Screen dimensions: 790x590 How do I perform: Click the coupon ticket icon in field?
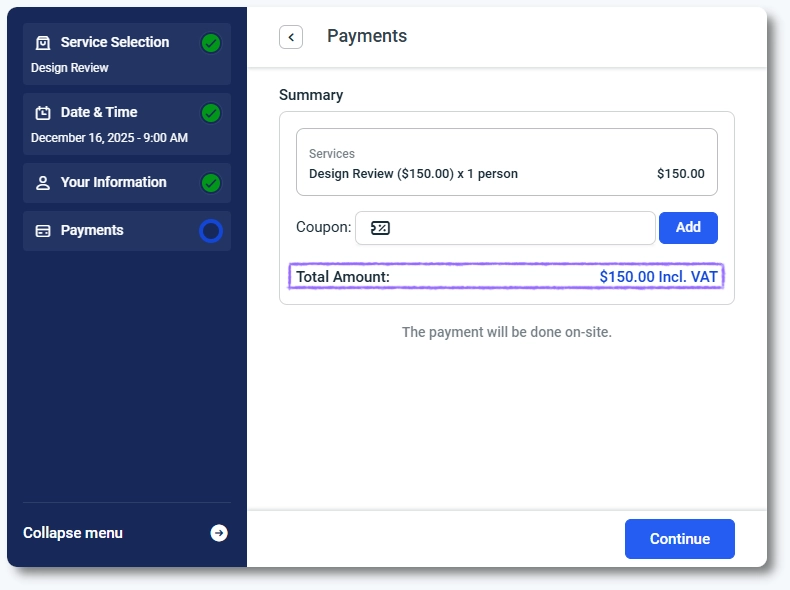(x=380, y=228)
